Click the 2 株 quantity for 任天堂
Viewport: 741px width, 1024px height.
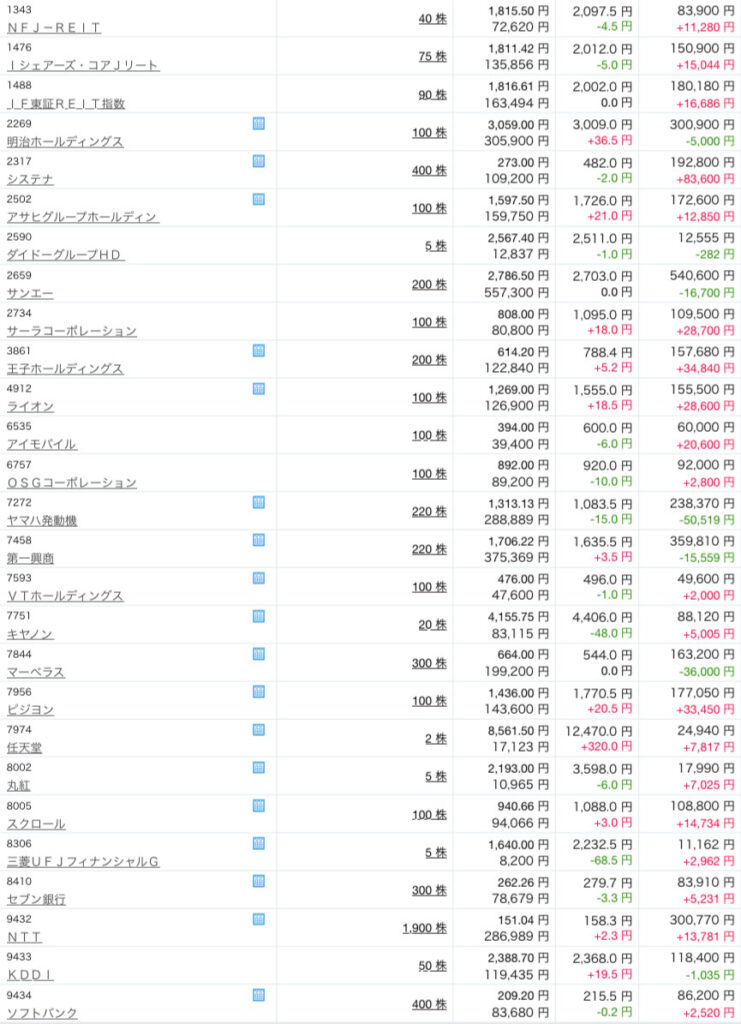tap(435, 739)
